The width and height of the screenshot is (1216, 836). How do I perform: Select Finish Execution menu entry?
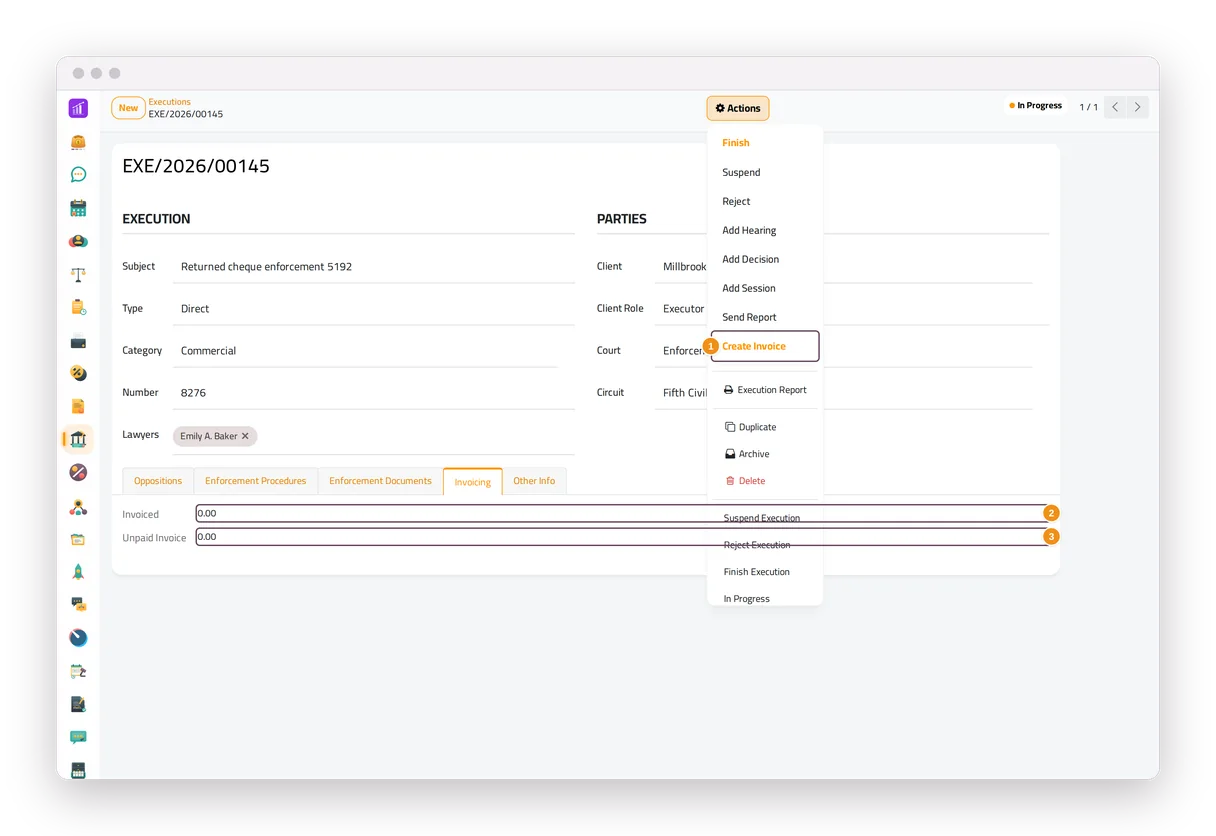click(x=757, y=572)
